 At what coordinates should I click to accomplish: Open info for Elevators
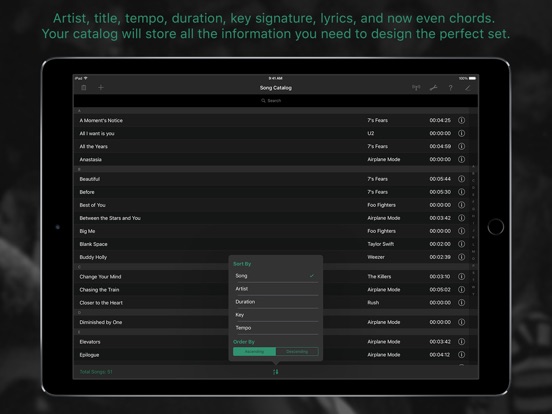point(462,342)
